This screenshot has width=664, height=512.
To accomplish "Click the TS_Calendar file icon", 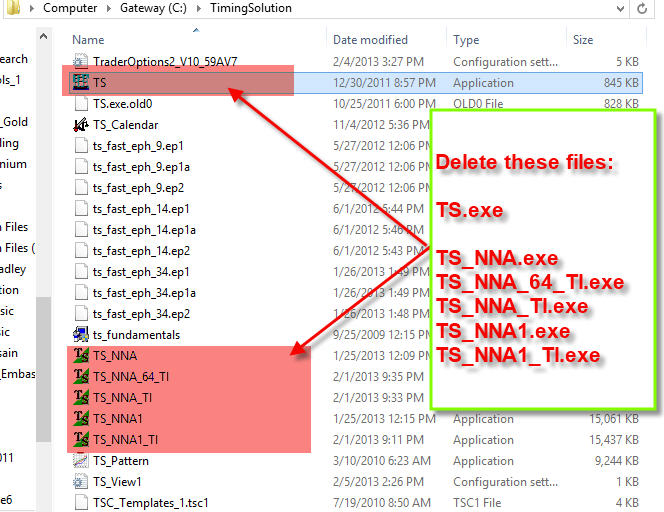I will click(81, 125).
